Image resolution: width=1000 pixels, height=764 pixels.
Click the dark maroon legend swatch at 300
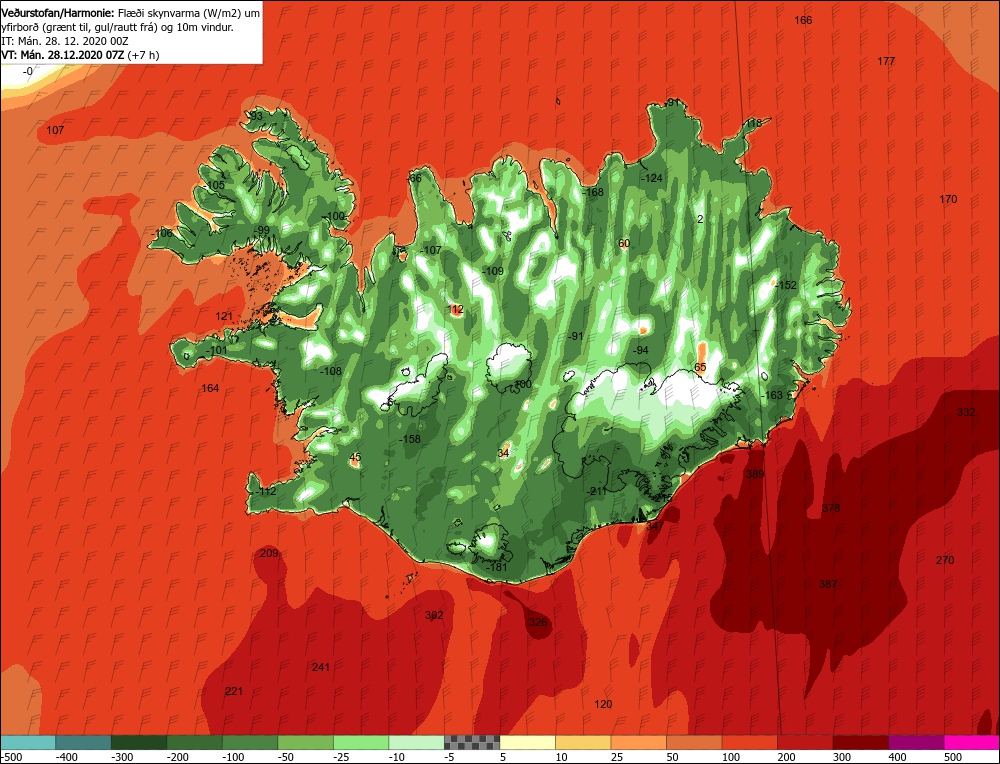point(860,742)
